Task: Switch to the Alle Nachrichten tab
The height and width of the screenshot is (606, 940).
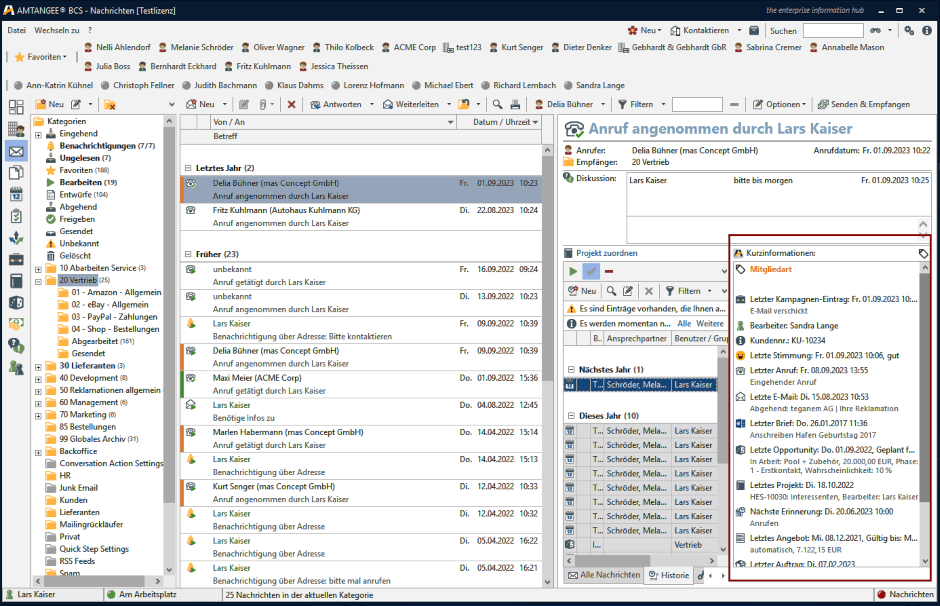Action: [x=604, y=575]
